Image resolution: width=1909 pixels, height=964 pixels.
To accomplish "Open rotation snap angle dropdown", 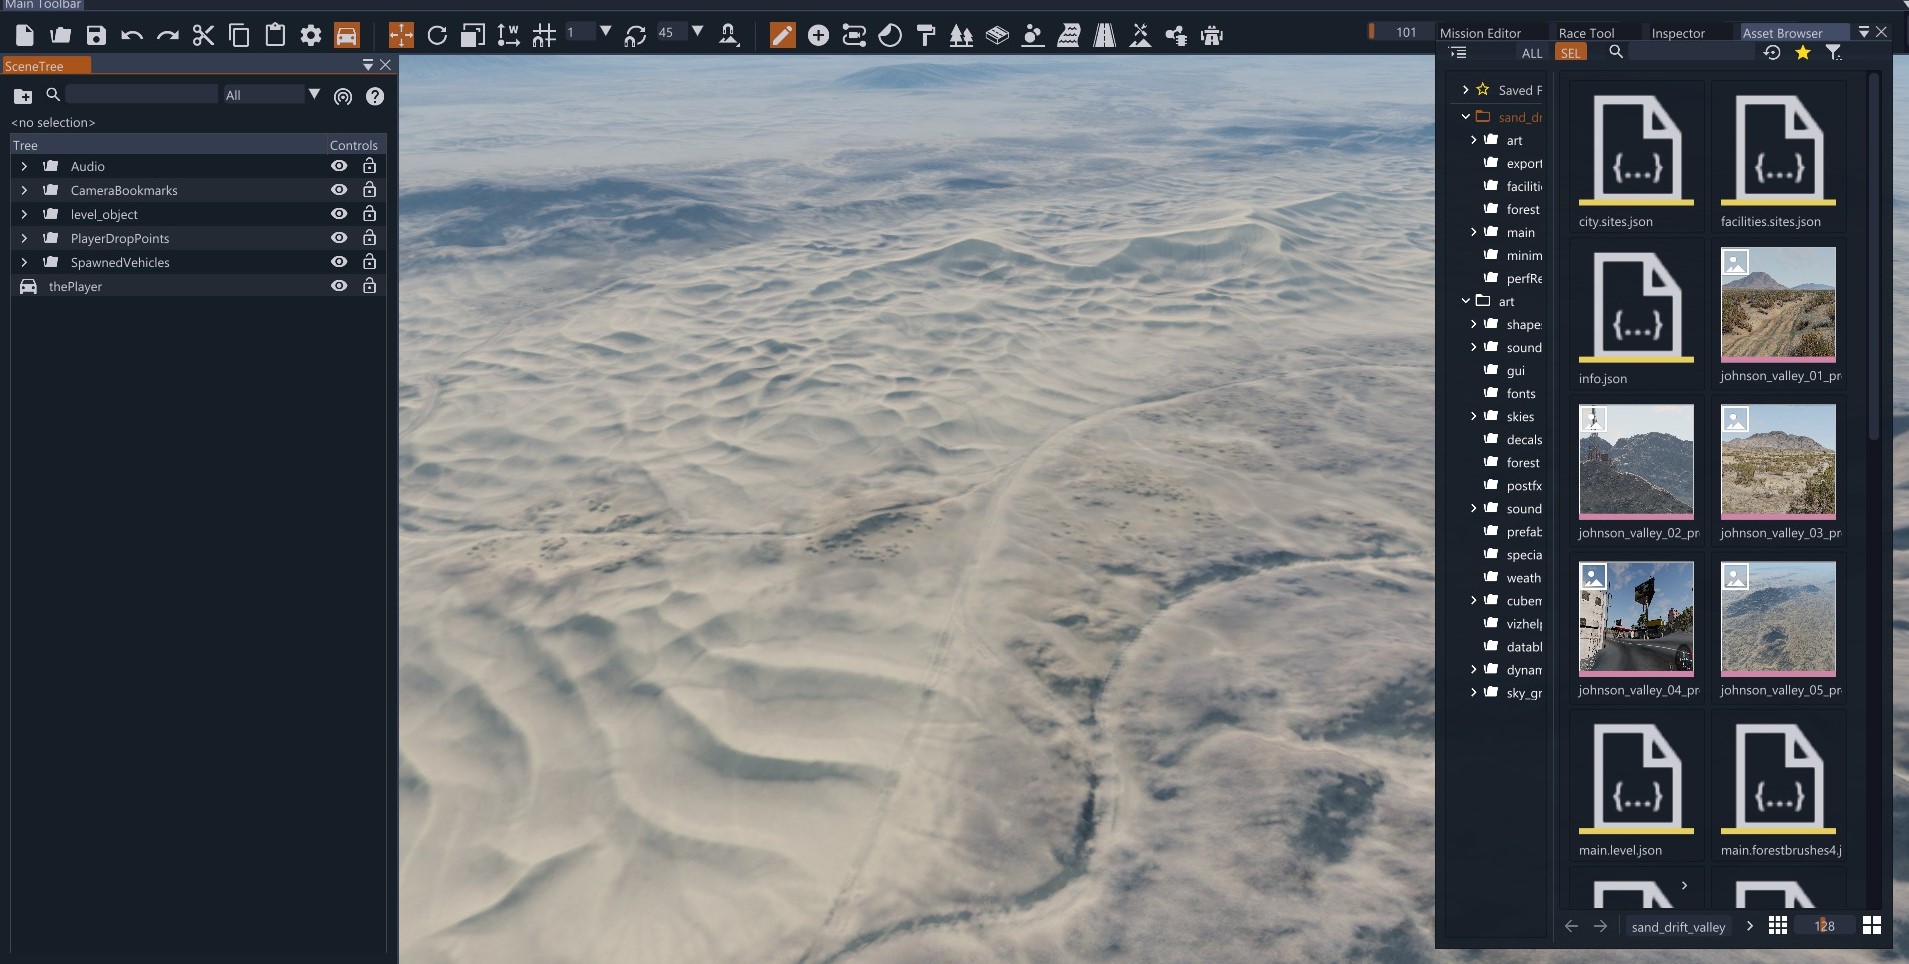I will [x=697, y=32].
